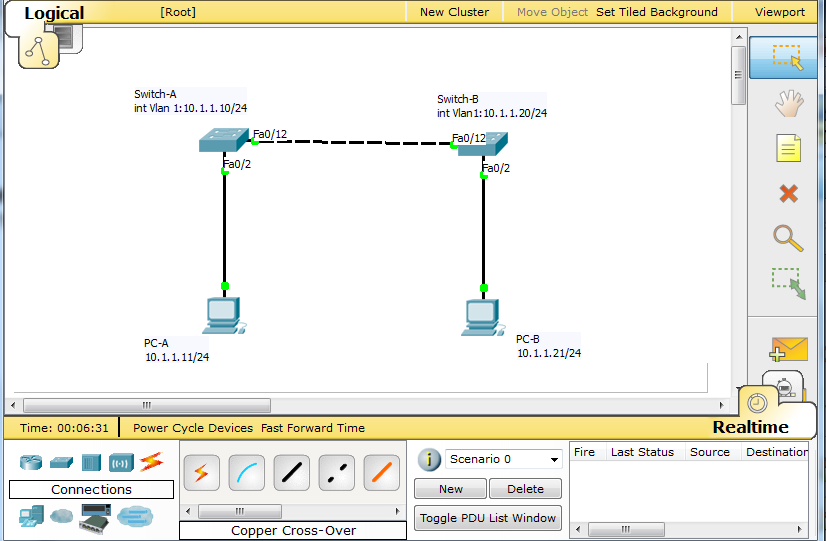Select the Connections lightning category
This screenshot has height=541, width=826.
pyautogui.click(x=151, y=462)
